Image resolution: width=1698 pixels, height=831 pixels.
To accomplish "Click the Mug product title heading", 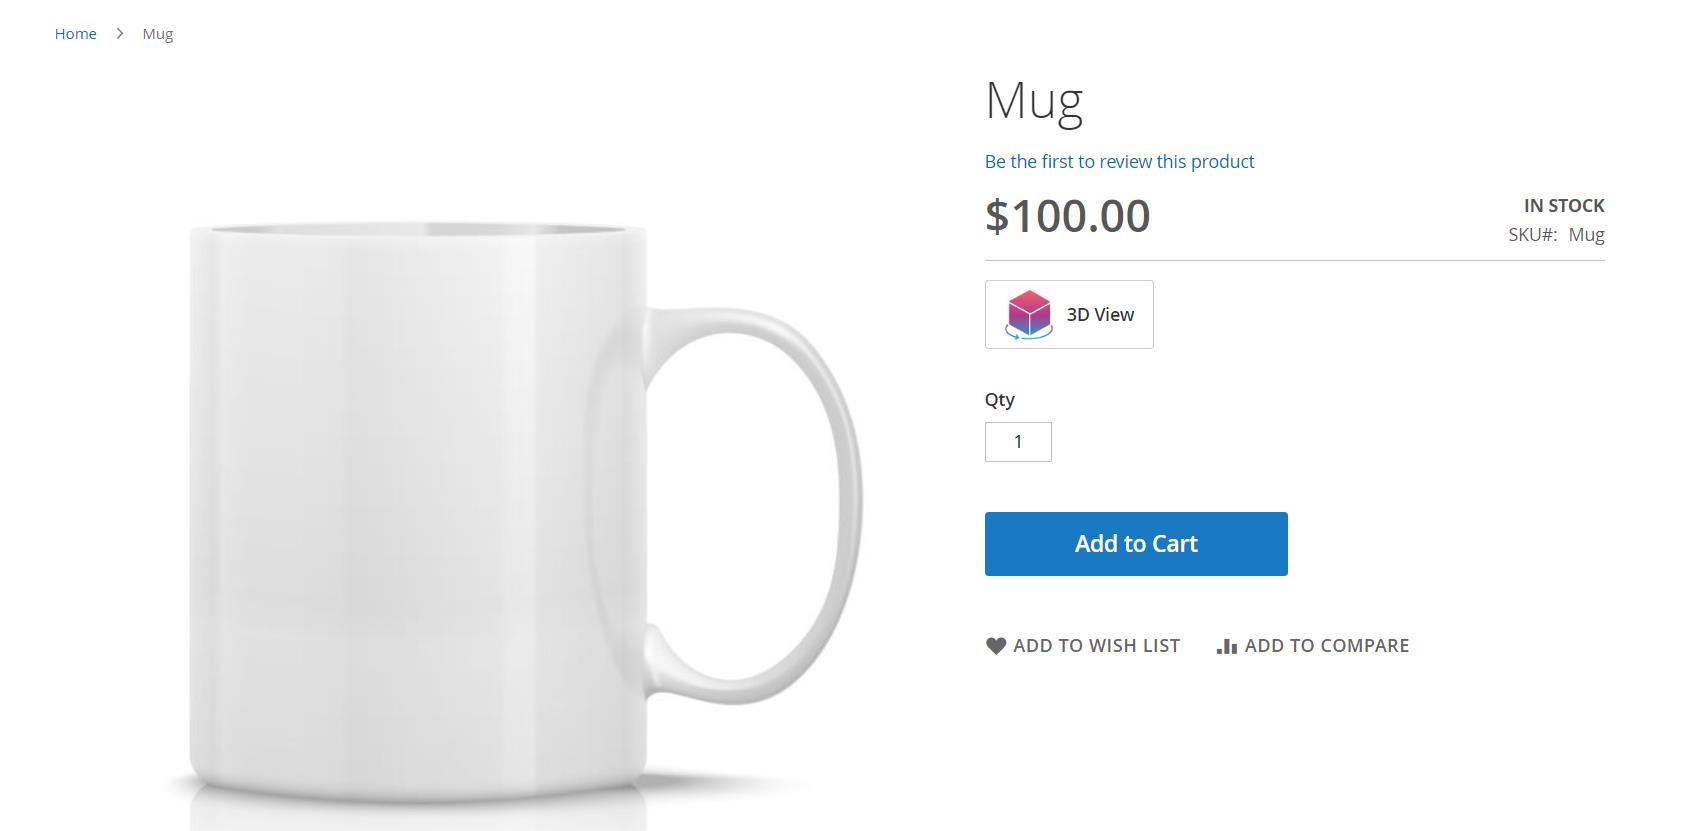I will tap(1034, 101).
